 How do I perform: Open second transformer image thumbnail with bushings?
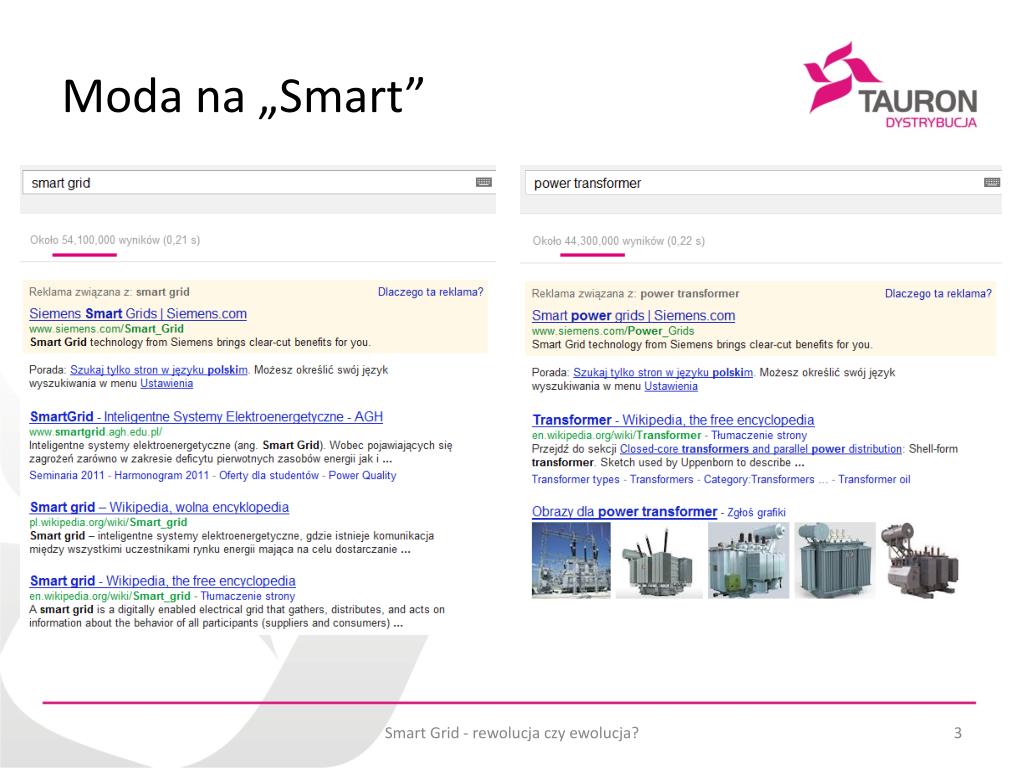click(x=660, y=560)
